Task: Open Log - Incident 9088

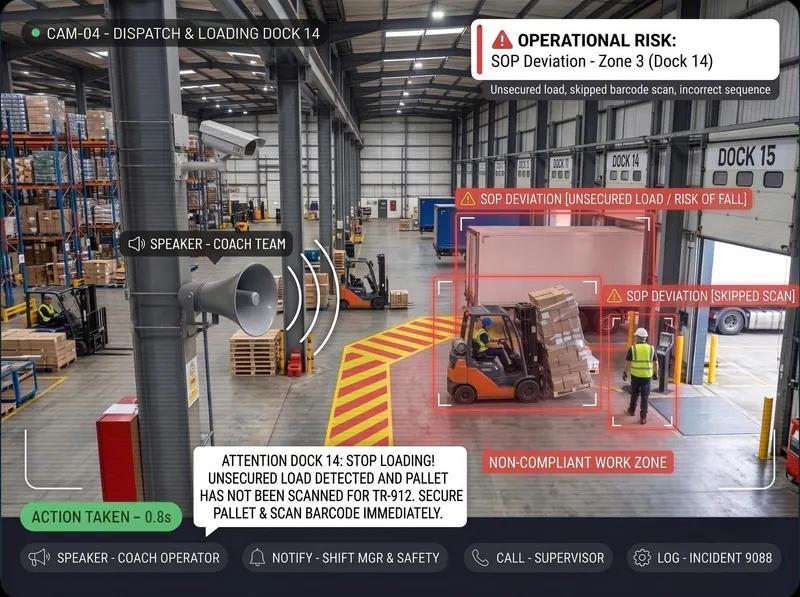Action: (x=704, y=558)
